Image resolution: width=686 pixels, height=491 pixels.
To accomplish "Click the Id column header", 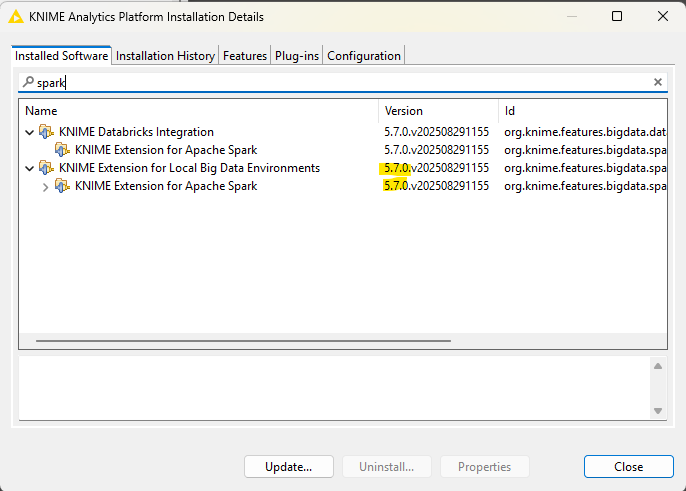I will (x=582, y=111).
